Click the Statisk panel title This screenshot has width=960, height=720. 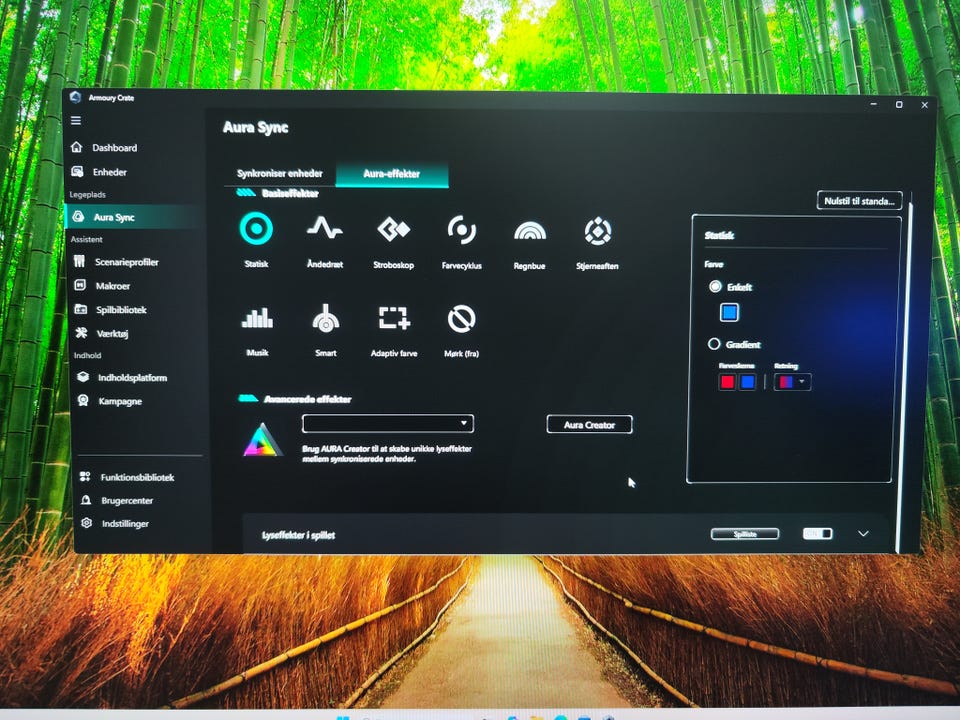719,236
